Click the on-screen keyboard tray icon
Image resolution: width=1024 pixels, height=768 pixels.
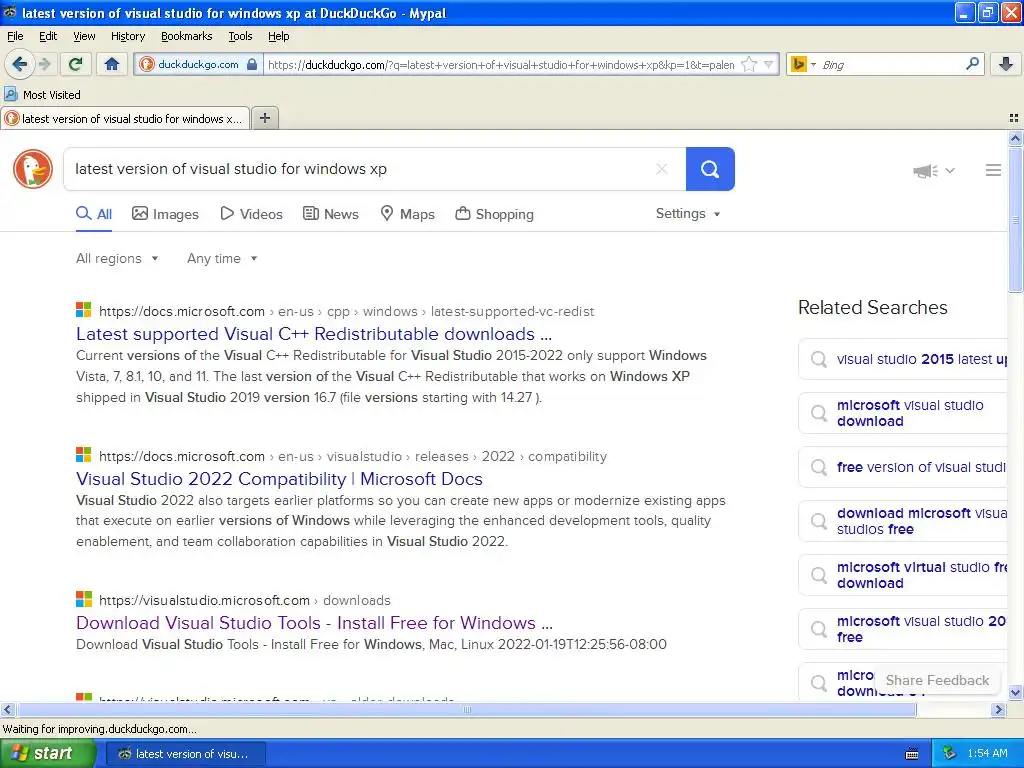(912, 754)
